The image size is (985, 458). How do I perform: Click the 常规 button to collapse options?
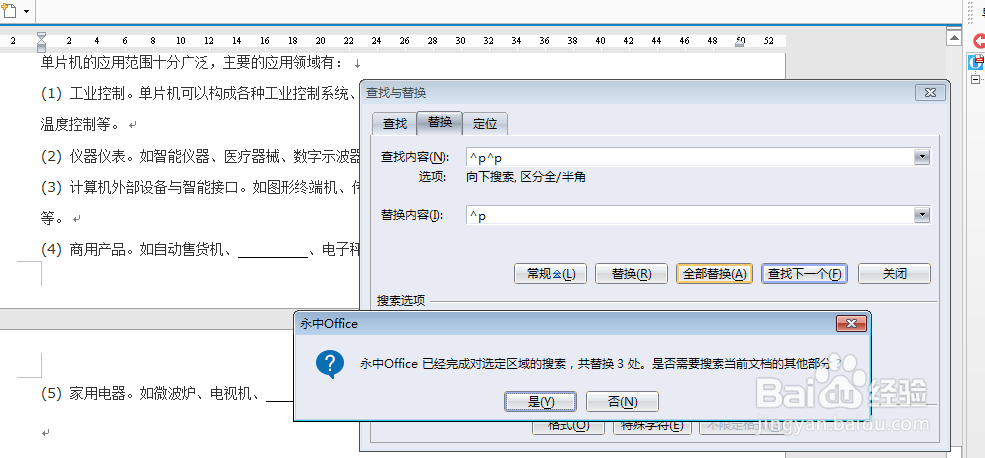550,274
